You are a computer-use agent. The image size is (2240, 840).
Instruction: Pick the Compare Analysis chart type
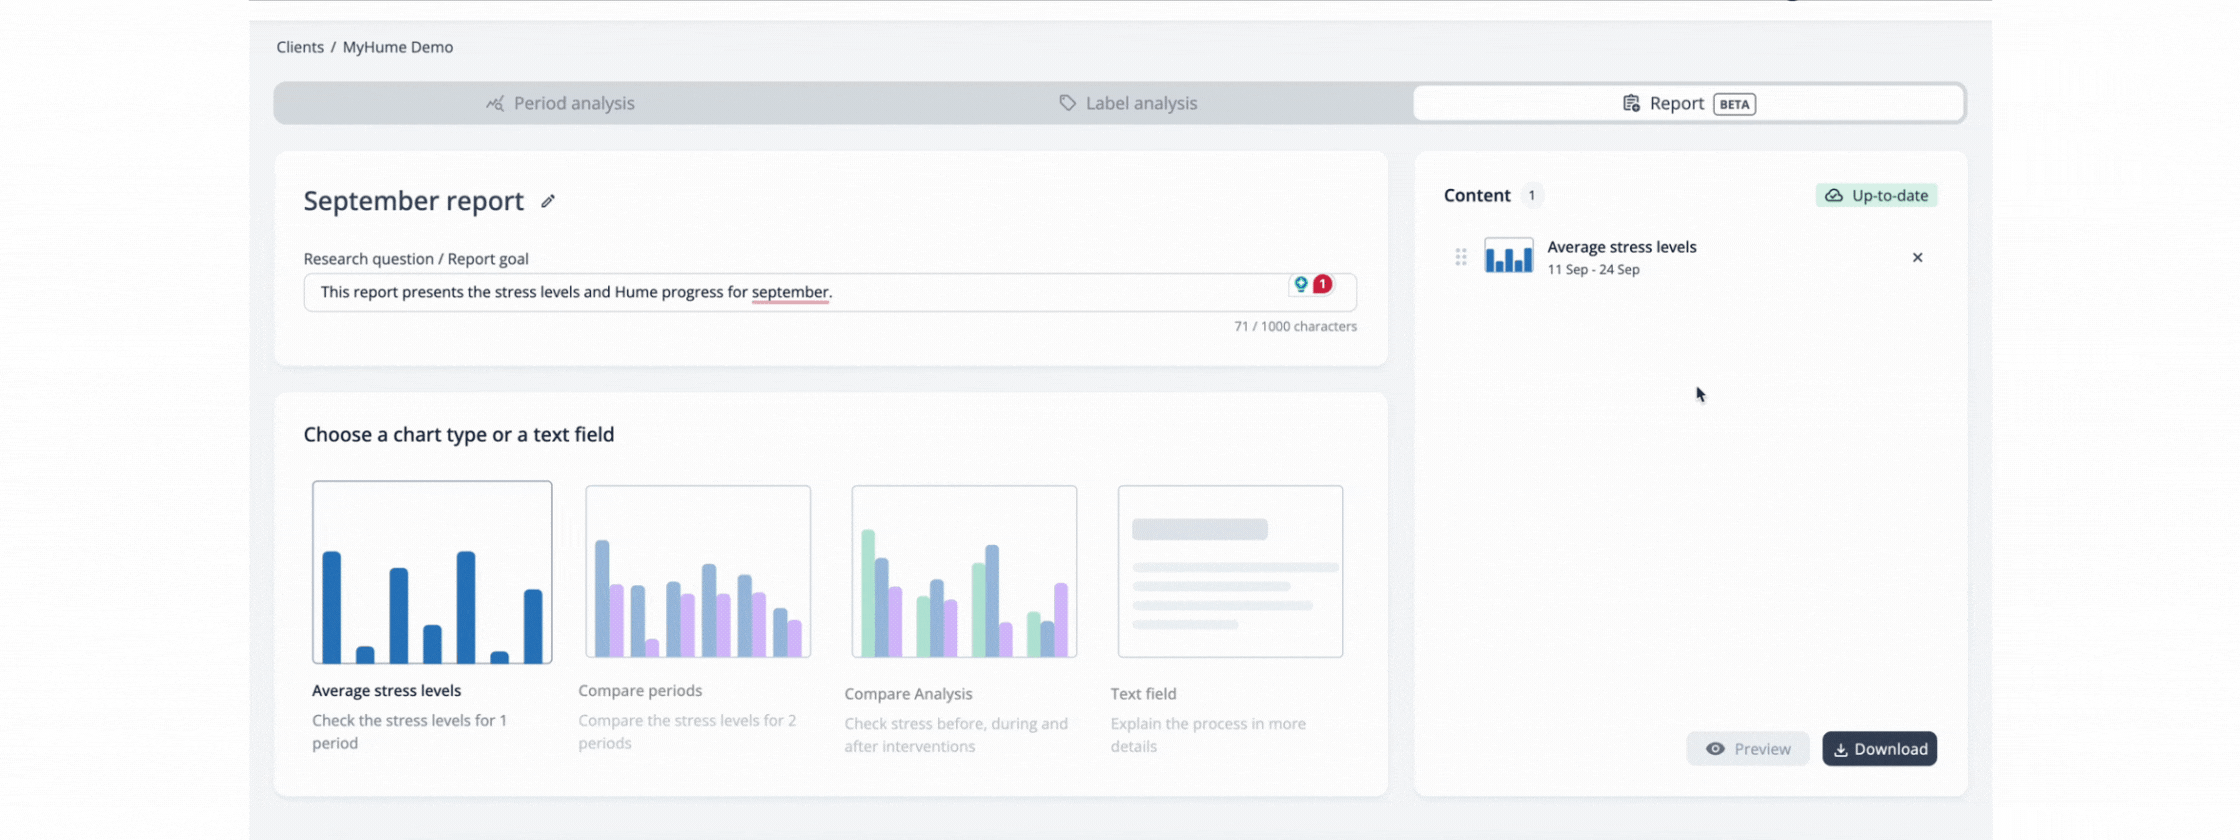[x=963, y=572]
